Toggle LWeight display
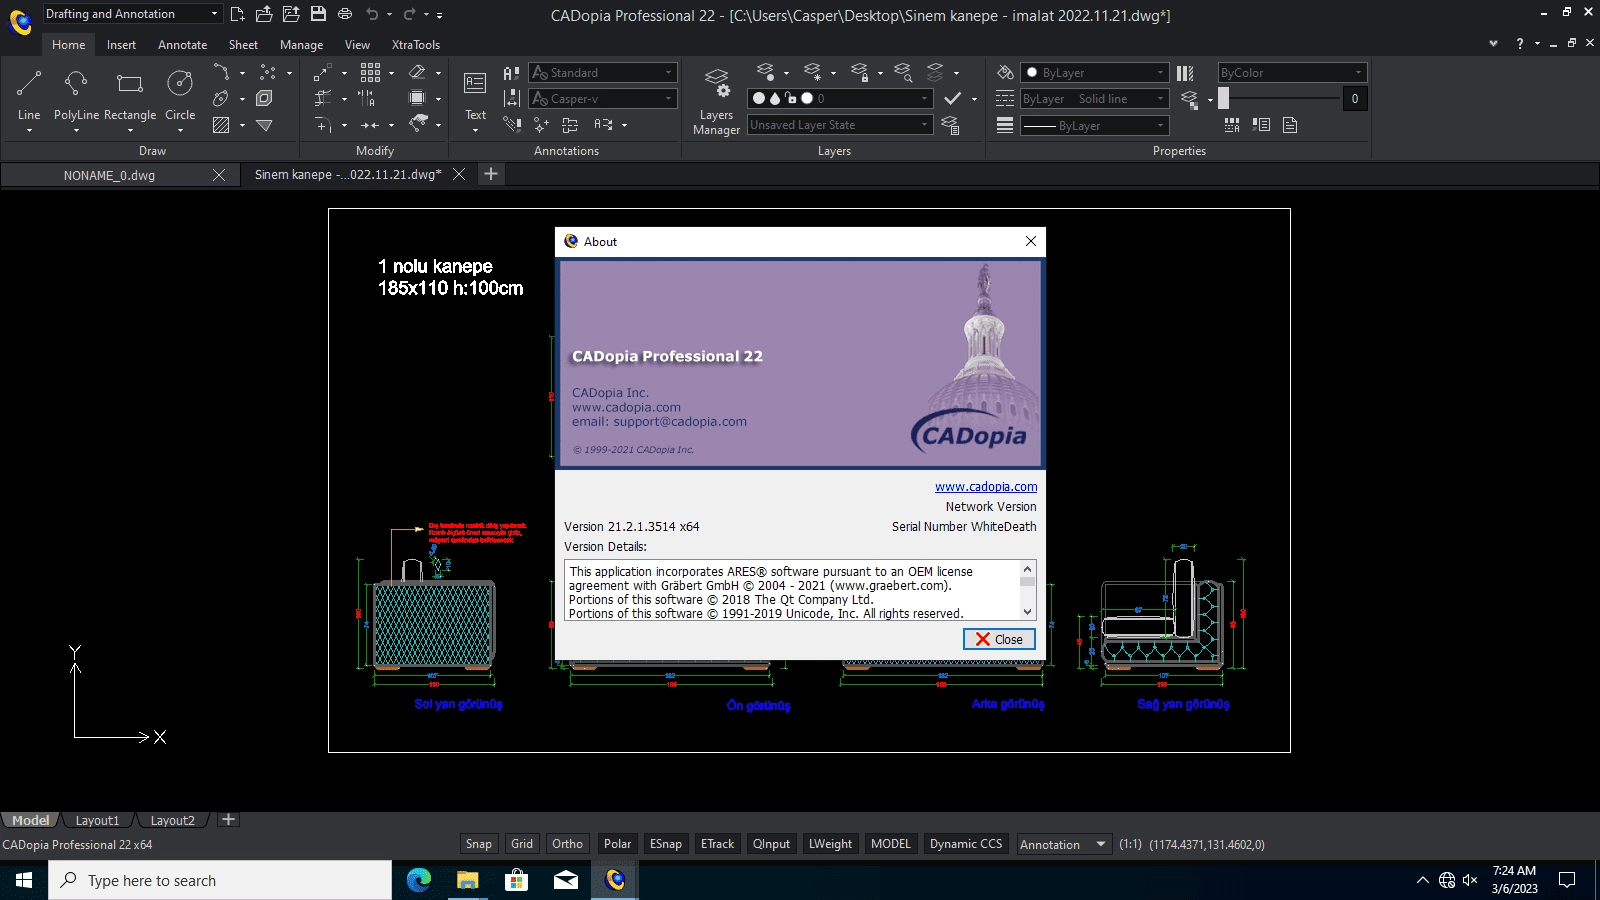1600x900 pixels. [x=830, y=844]
